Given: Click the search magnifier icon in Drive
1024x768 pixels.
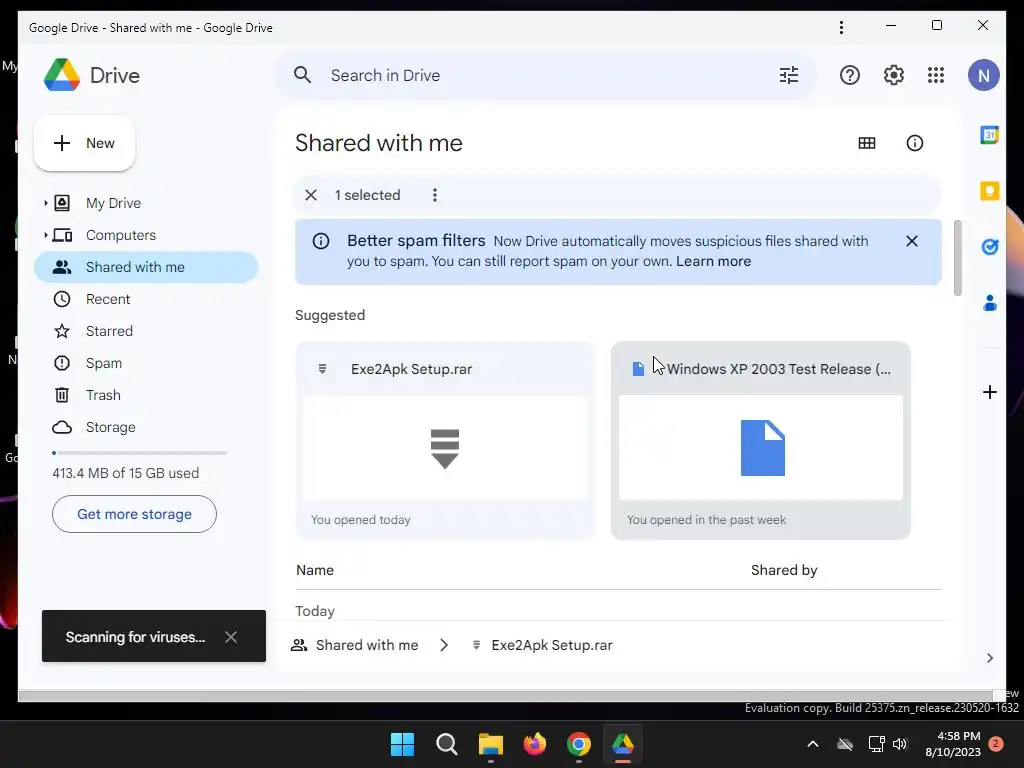Looking at the screenshot, I should tap(302, 74).
